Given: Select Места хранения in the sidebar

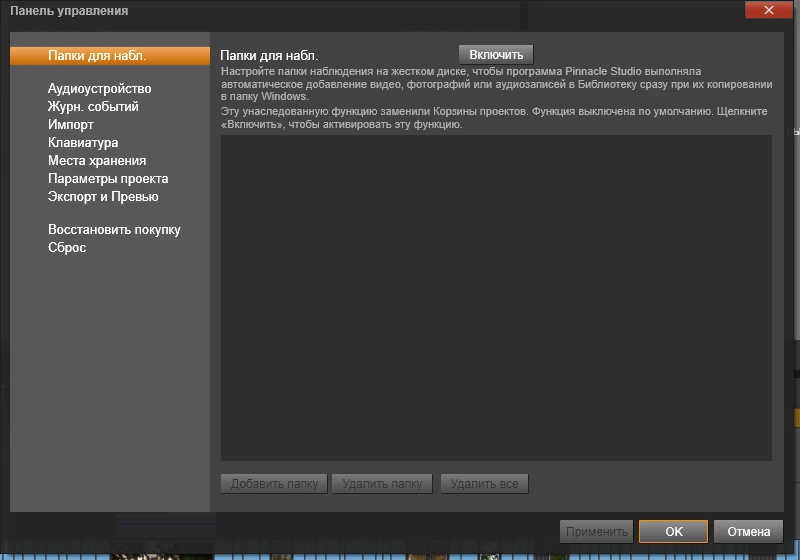Looking at the screenshot, I should (x=97, y=161).
